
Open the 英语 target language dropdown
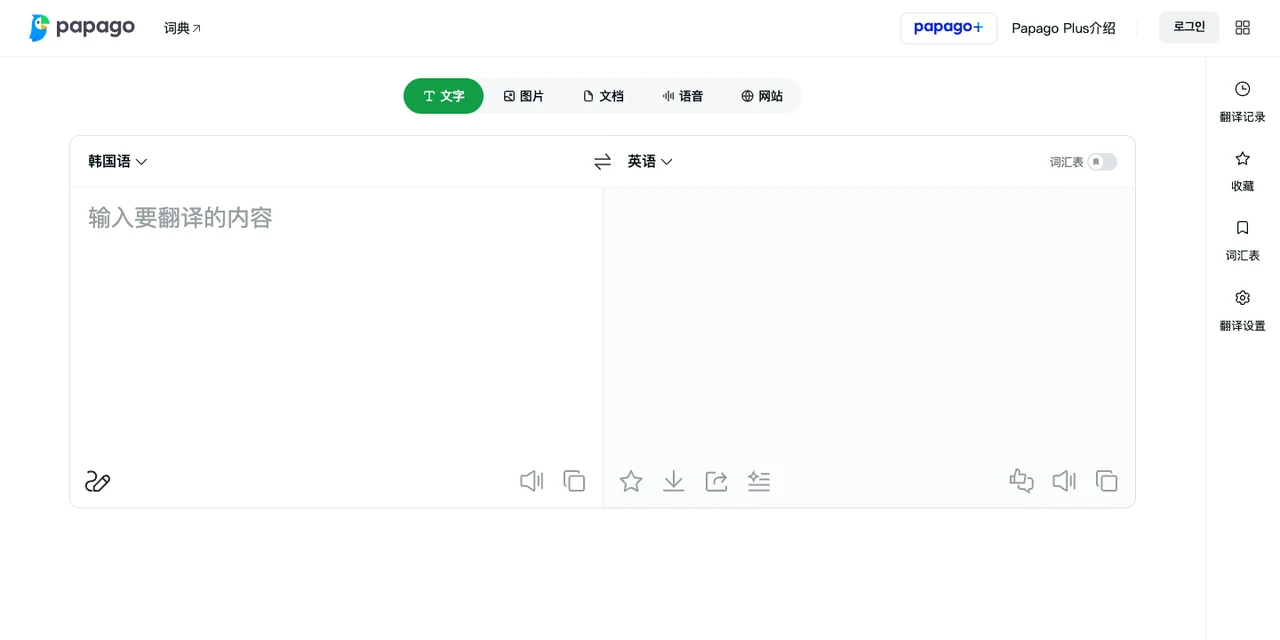pyautogui.click(x=650, y=161)
